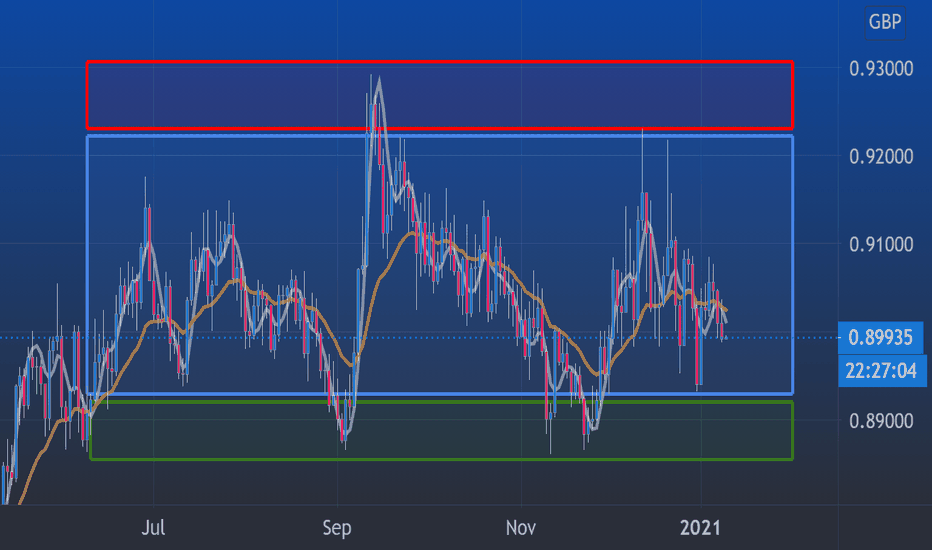This screenshot has width=932, height=550.
Task: Click the 2021 label on time axis
Action: coord(700,528)
